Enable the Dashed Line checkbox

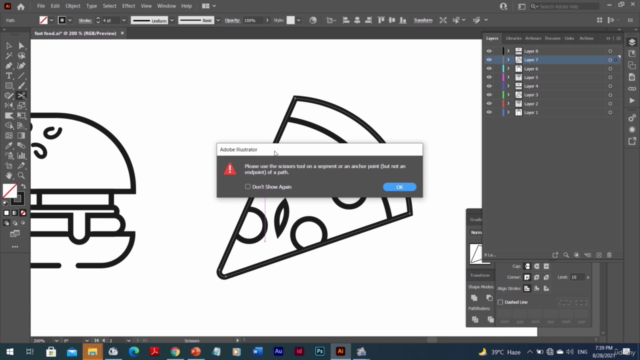click(x=500, y=302)
